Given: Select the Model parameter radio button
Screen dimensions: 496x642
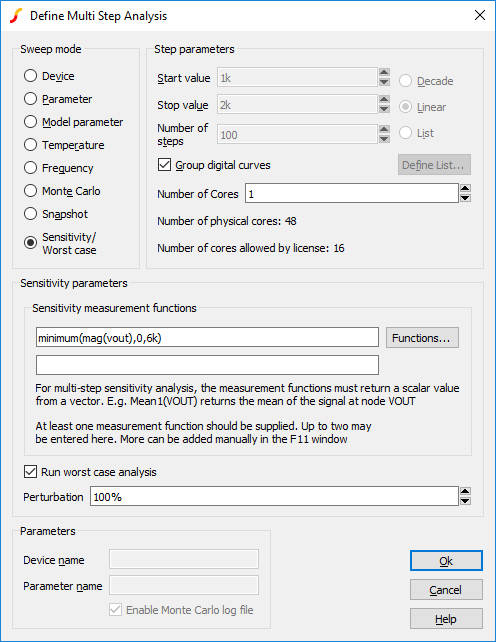Looking at the screenshot, I should pos(74,122).
